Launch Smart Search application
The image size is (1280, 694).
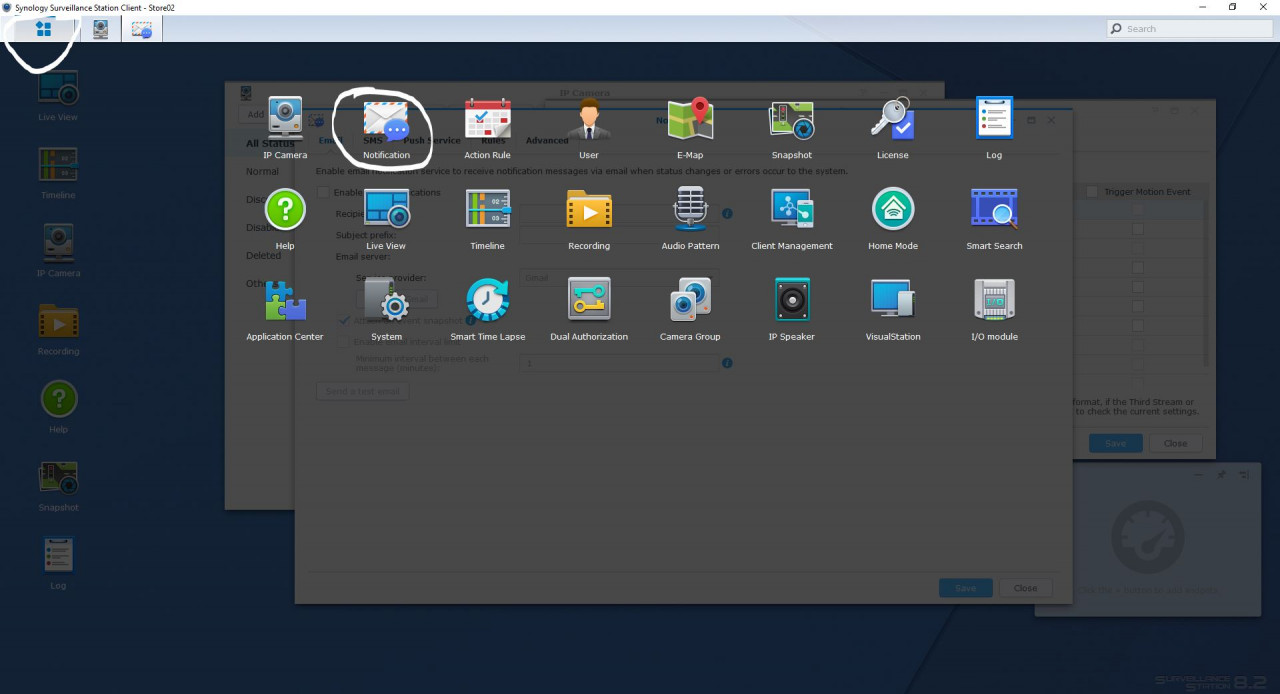click(994, 219)
